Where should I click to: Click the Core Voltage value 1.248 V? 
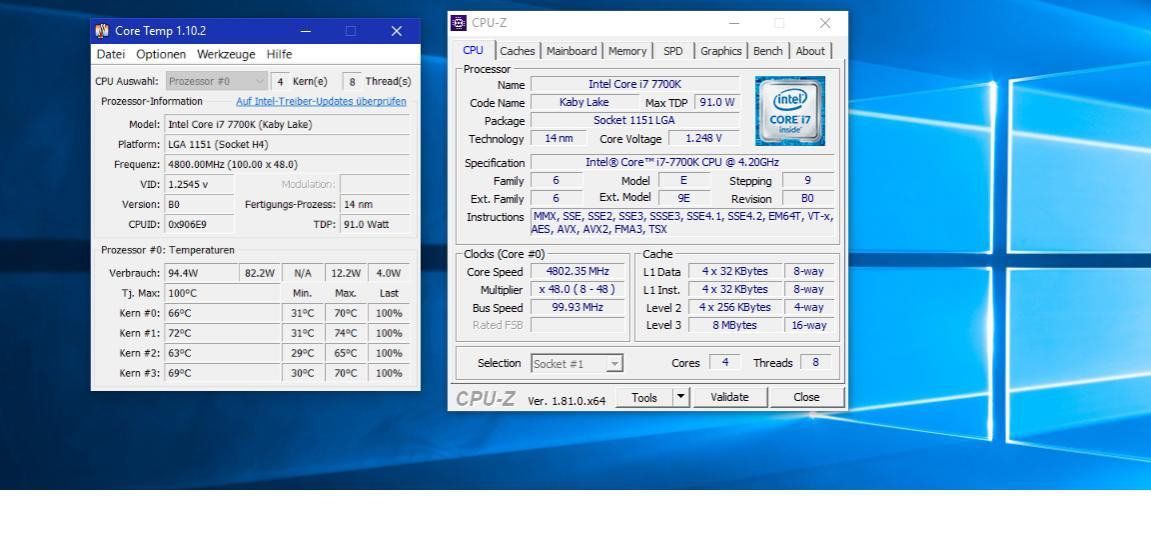702,139
